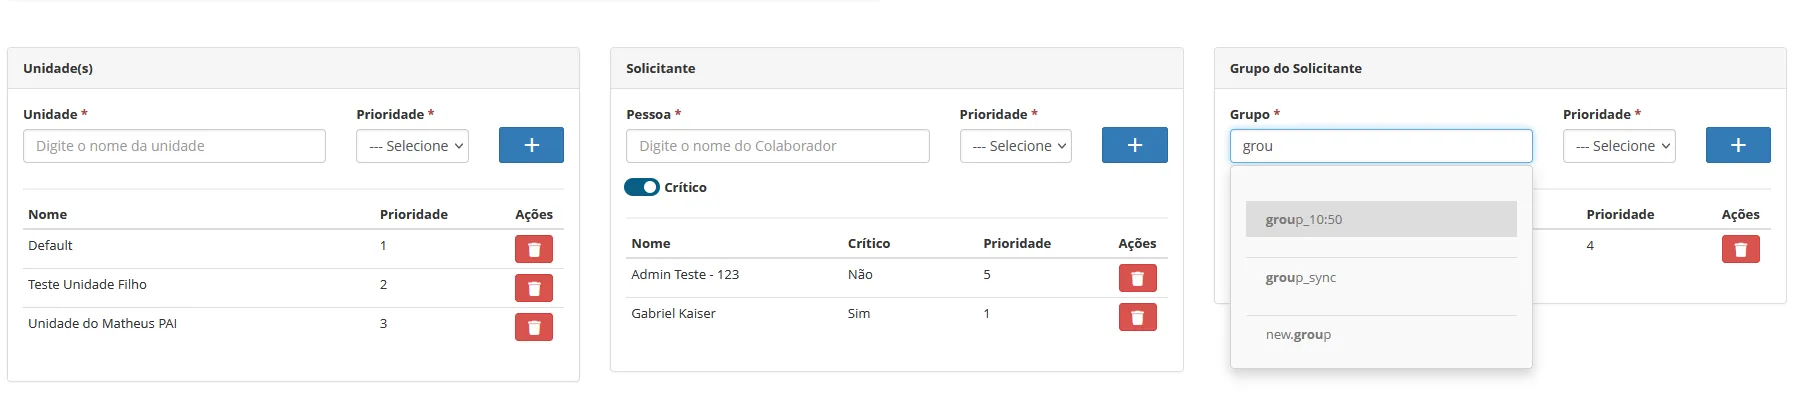
Task: Click the Grupo field containing grou
Action: click(x=1381, y=146)
